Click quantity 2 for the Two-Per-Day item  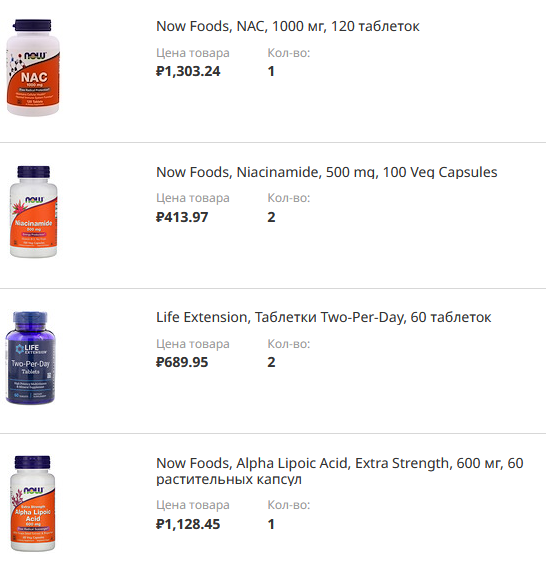click(271, 362)
